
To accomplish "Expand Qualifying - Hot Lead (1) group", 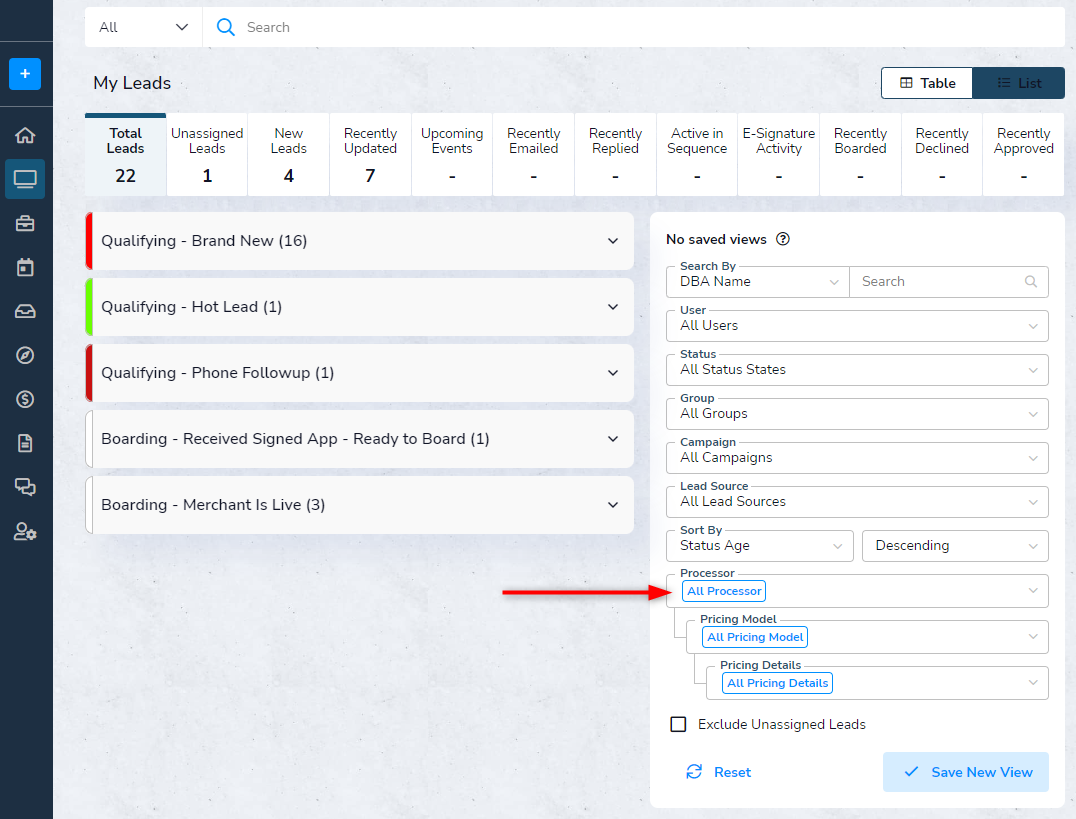I will pyautogui.click(x=360, y=307).
